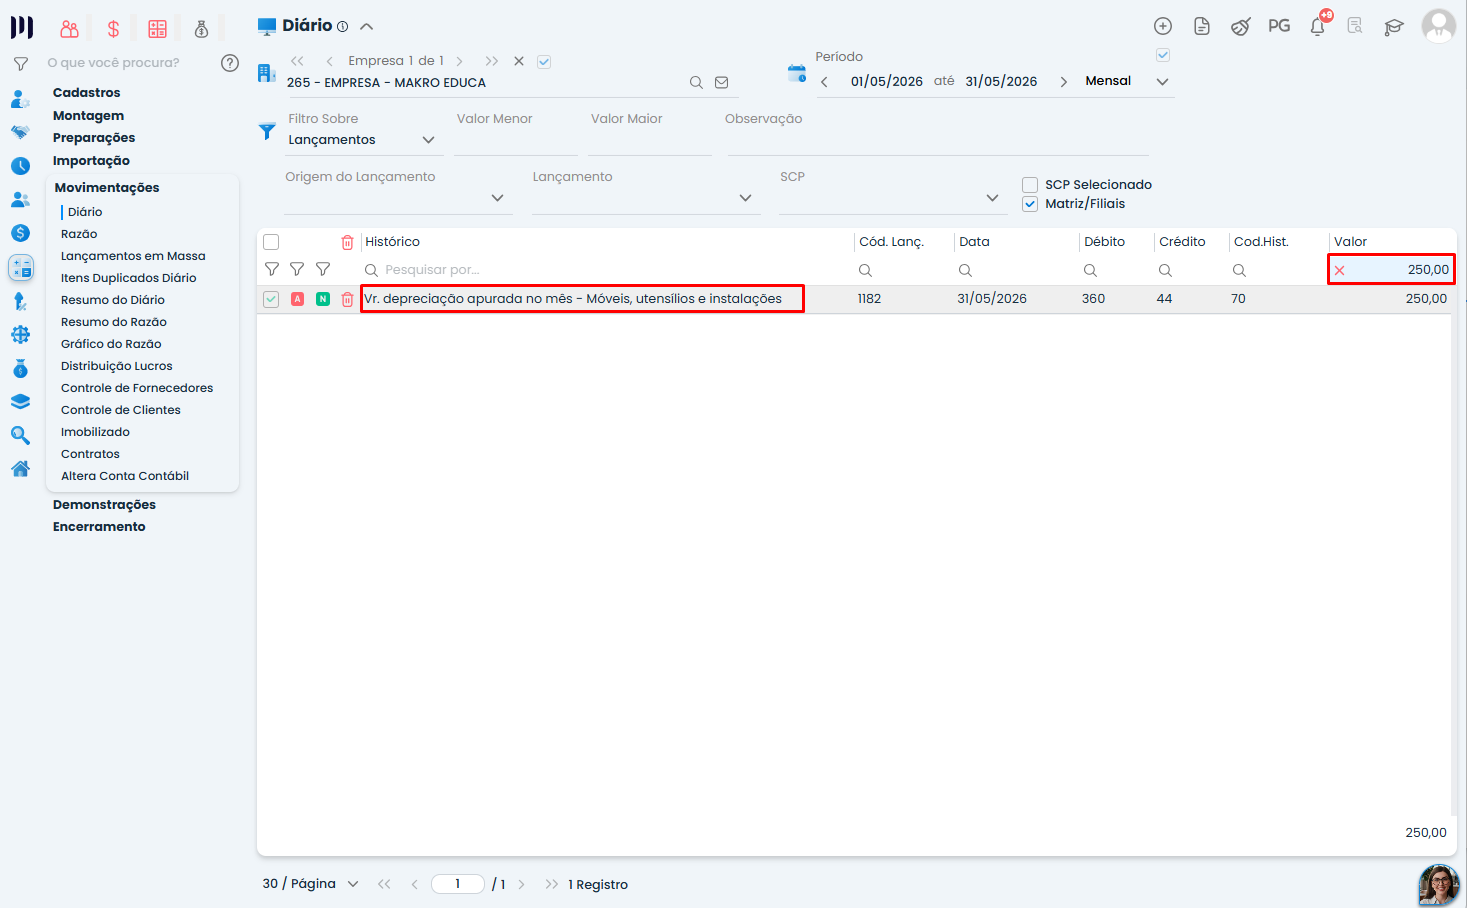This screenshot has height=908, width=1467.
Task: Open the SCP dropdown
Action: click(x=892, y=198)
